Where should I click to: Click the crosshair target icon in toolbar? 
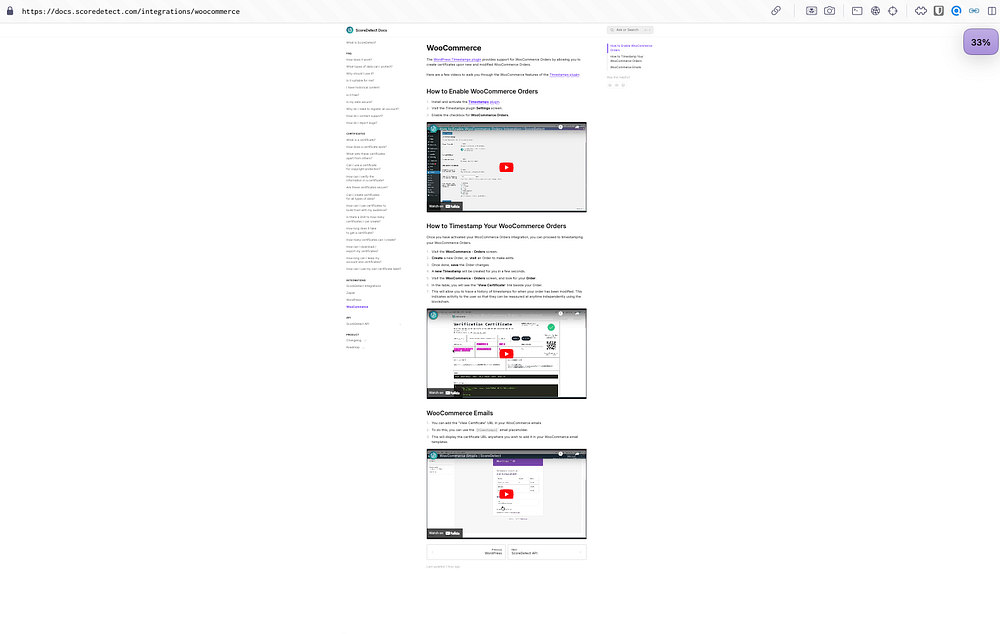tap(893, 11)
